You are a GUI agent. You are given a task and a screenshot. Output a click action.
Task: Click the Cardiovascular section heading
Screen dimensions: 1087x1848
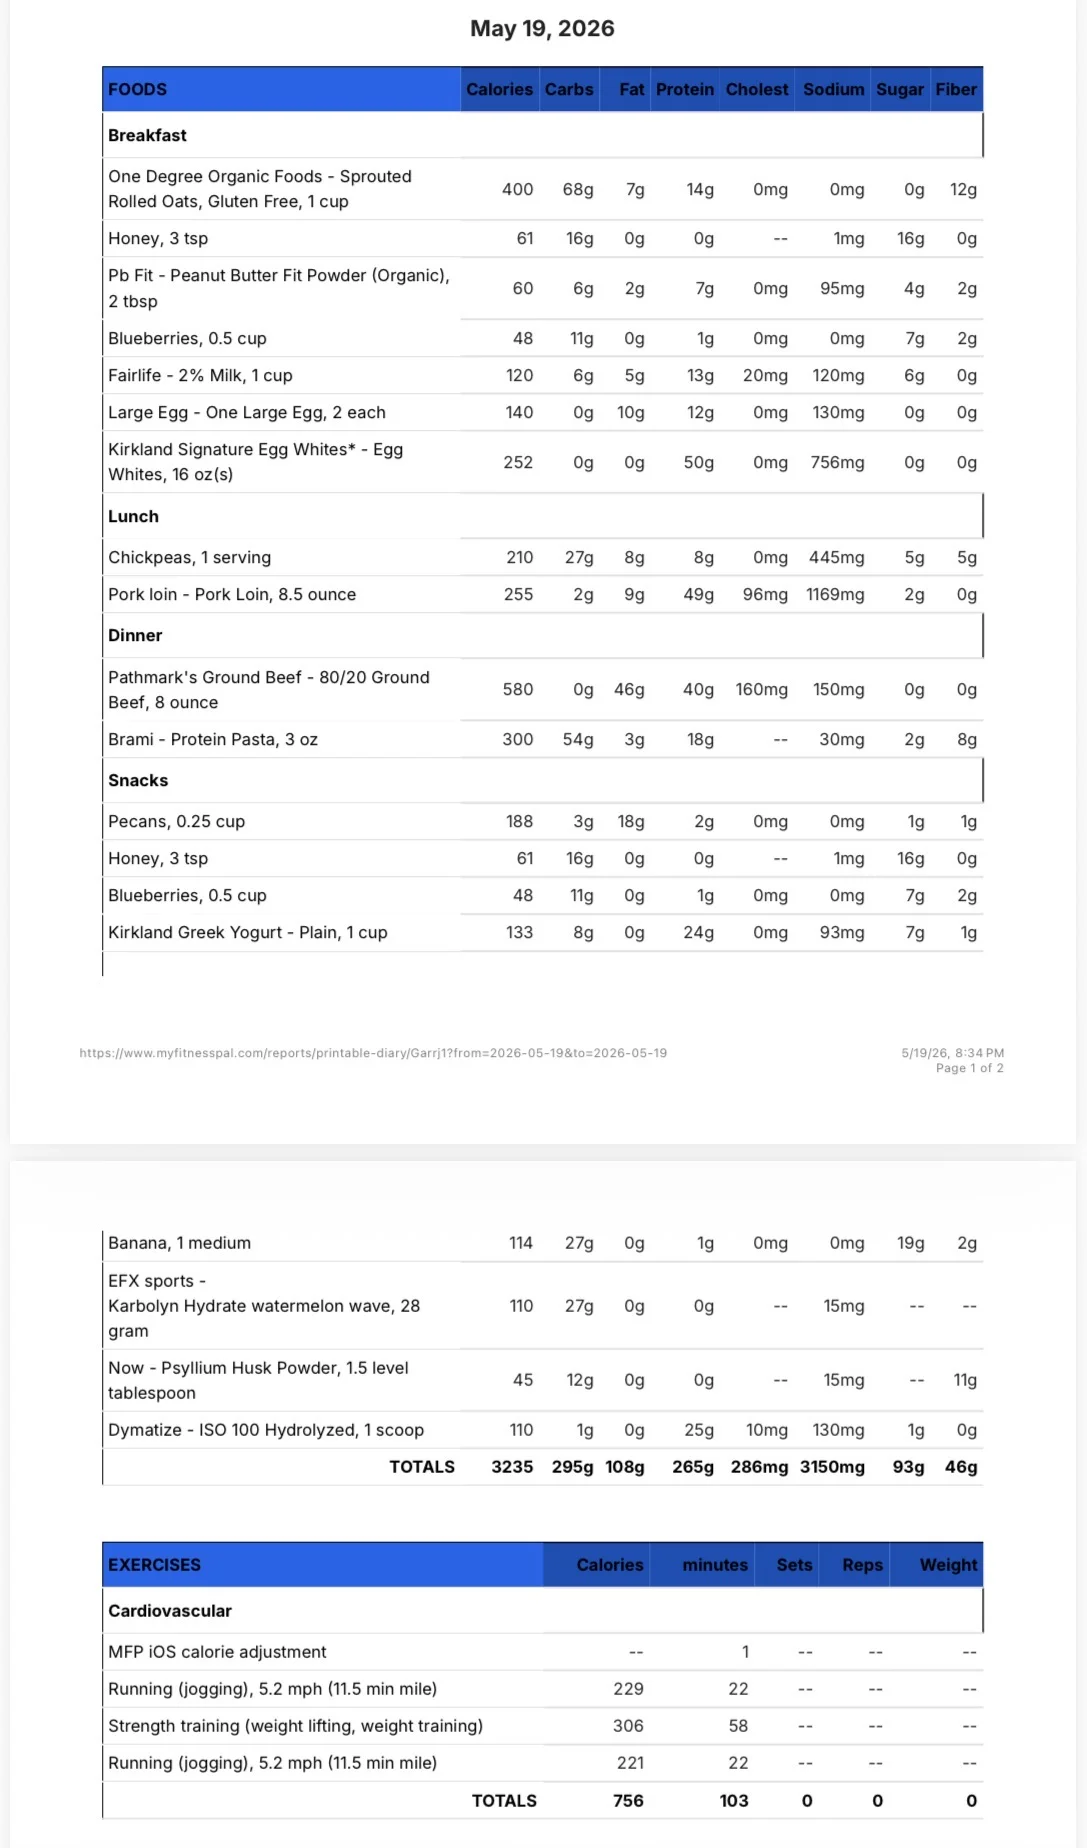click(x=170, y=1610)
